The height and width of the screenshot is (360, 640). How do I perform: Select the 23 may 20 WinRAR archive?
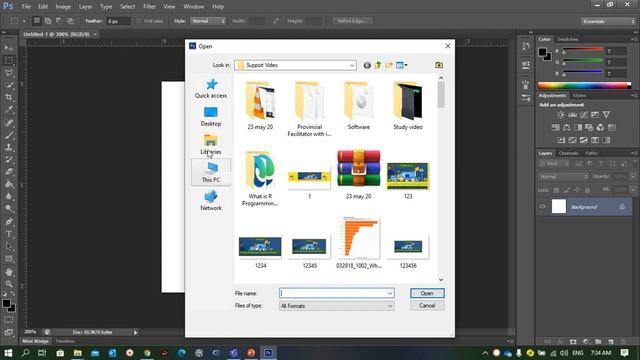click(358, 174)
